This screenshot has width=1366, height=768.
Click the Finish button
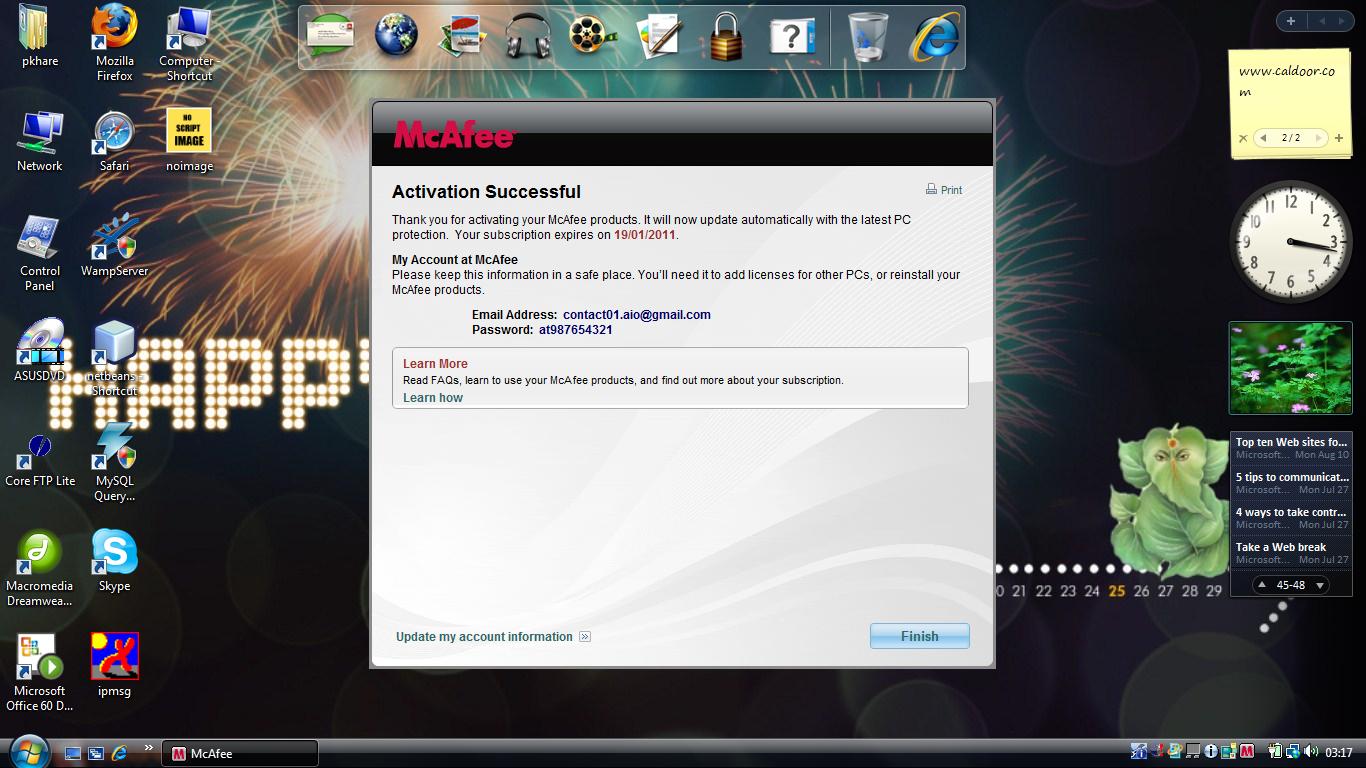click(x=919, y=636)
